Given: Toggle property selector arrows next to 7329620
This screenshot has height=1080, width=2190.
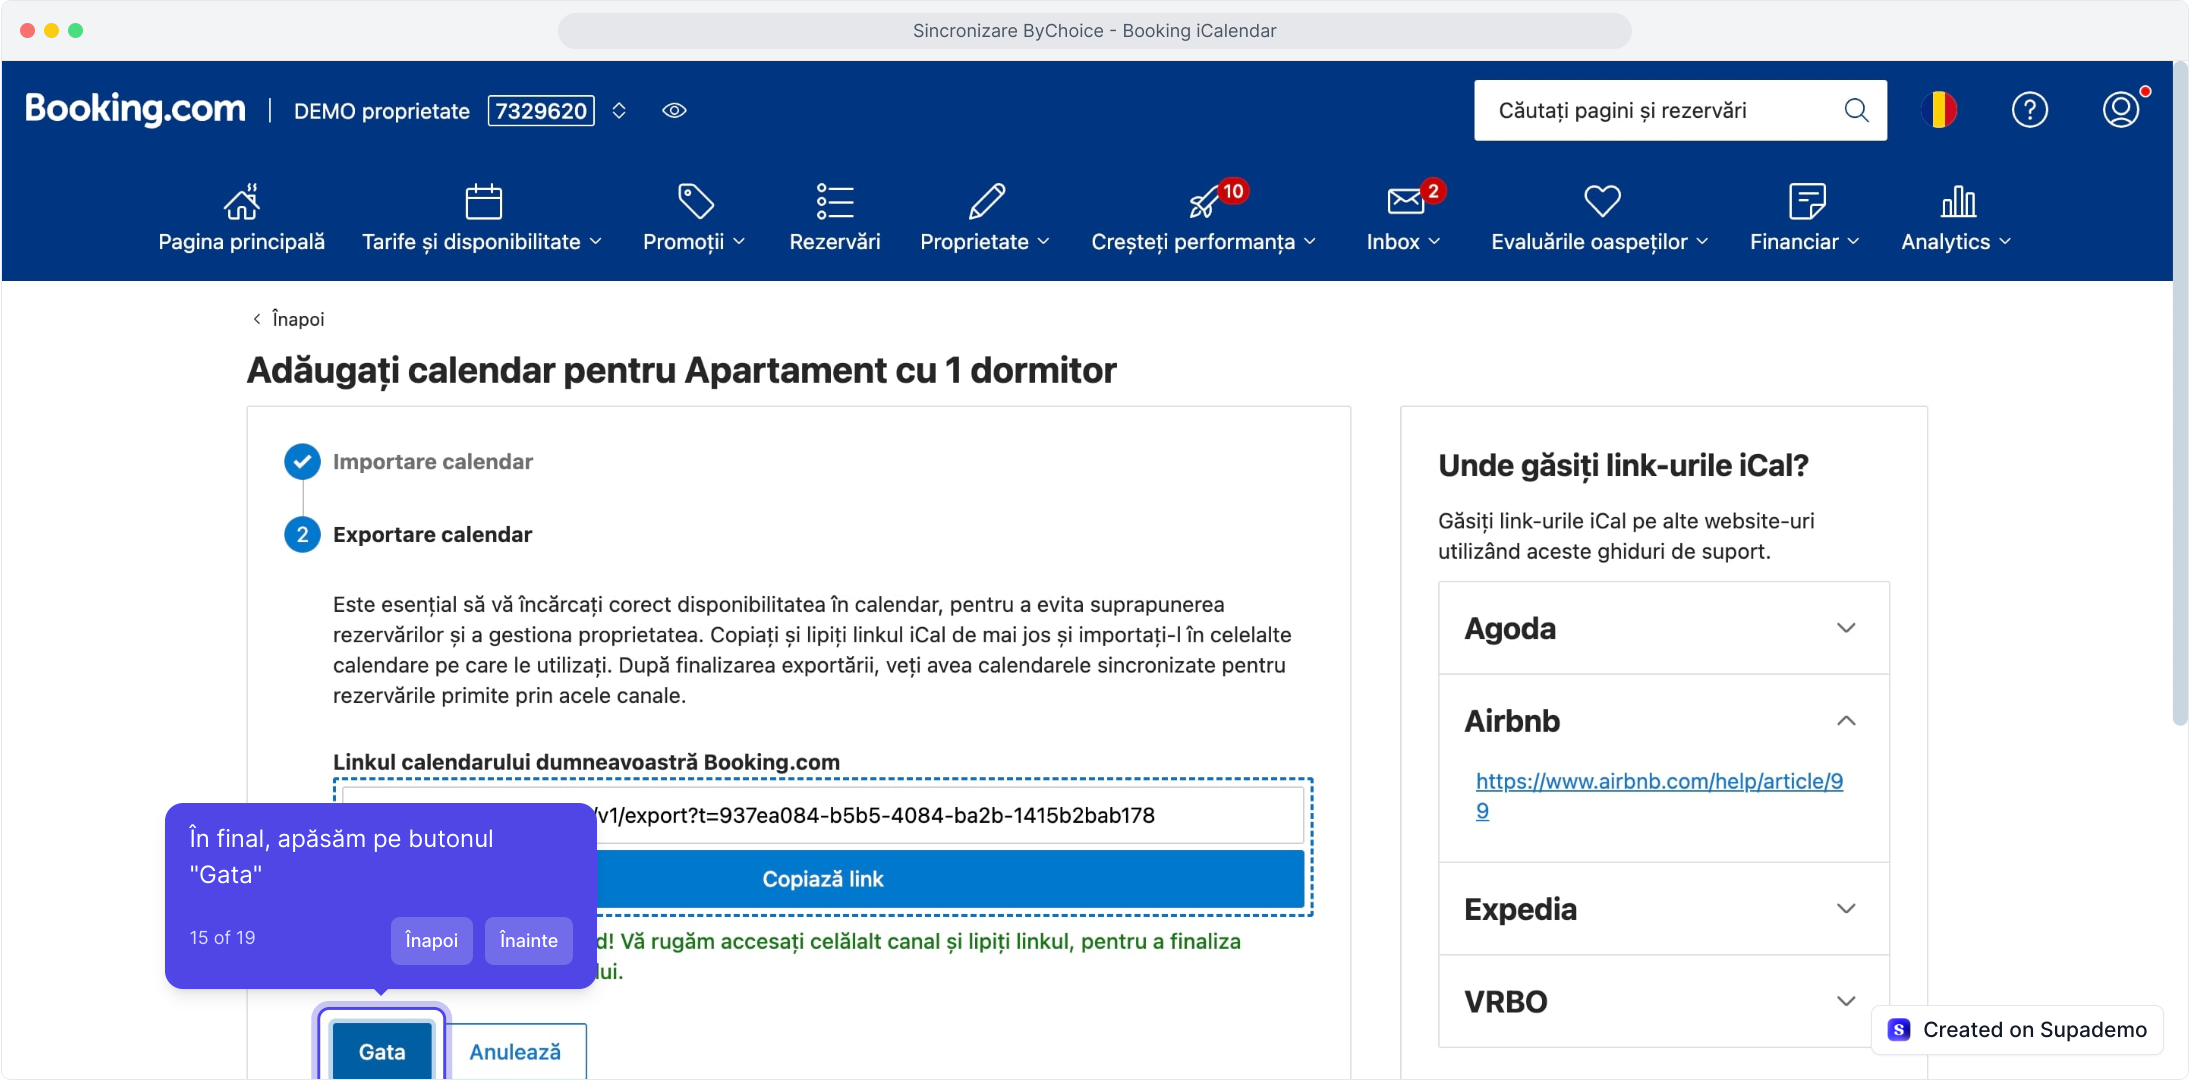Looking at the screenshot, I should click(619, 111).
